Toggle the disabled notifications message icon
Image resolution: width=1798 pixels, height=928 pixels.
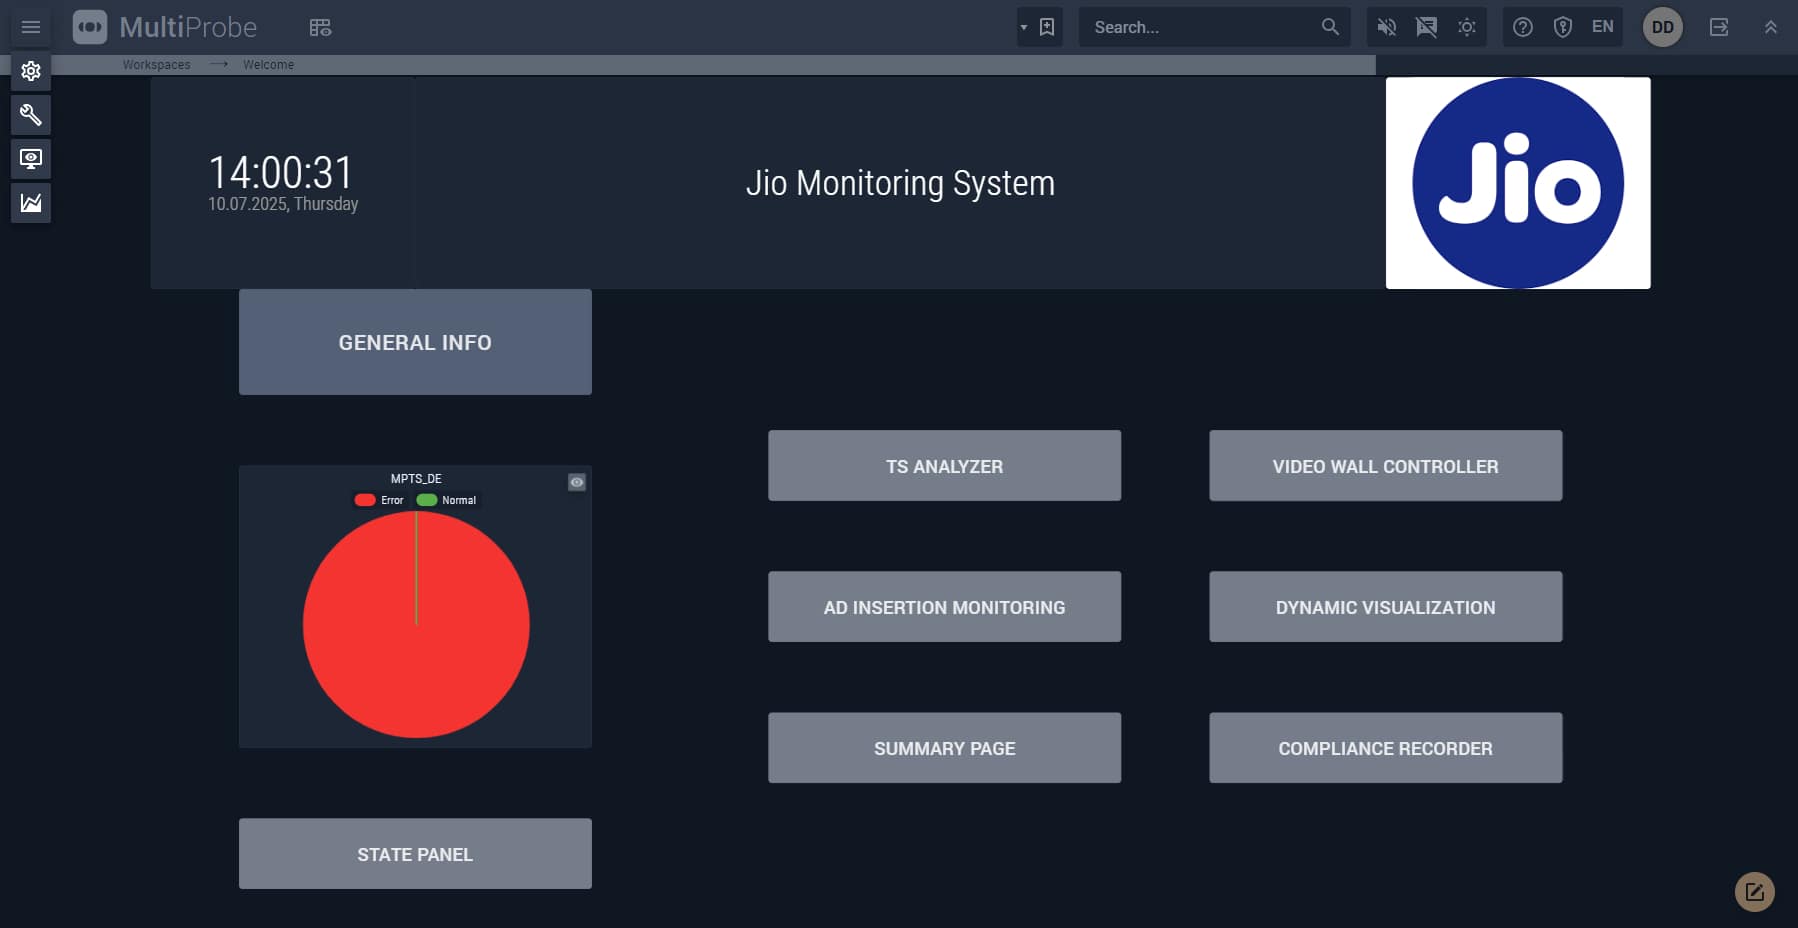tap(1427, 27)
